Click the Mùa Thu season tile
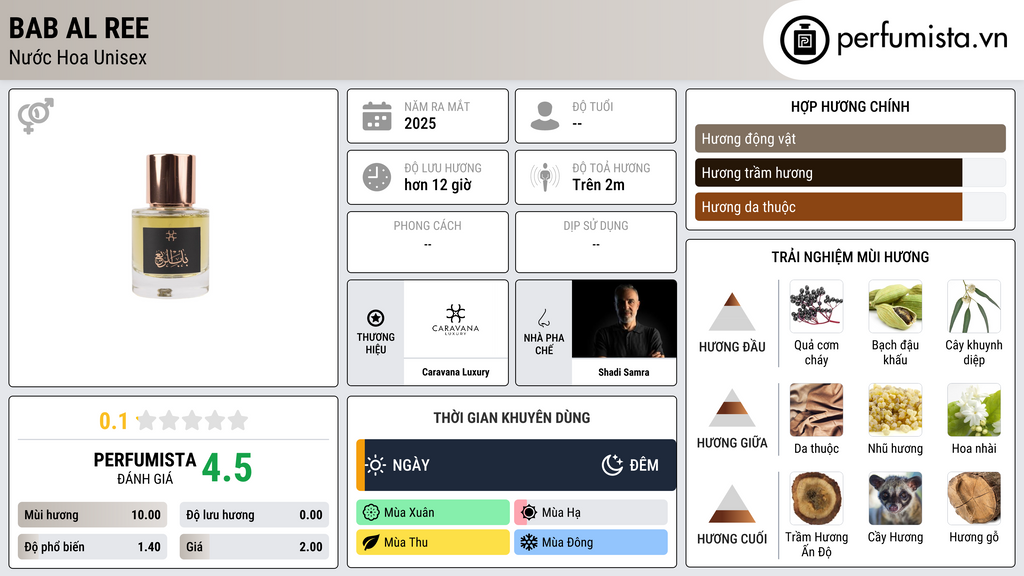Screen dimensions: 1024x576 [433, 543]
